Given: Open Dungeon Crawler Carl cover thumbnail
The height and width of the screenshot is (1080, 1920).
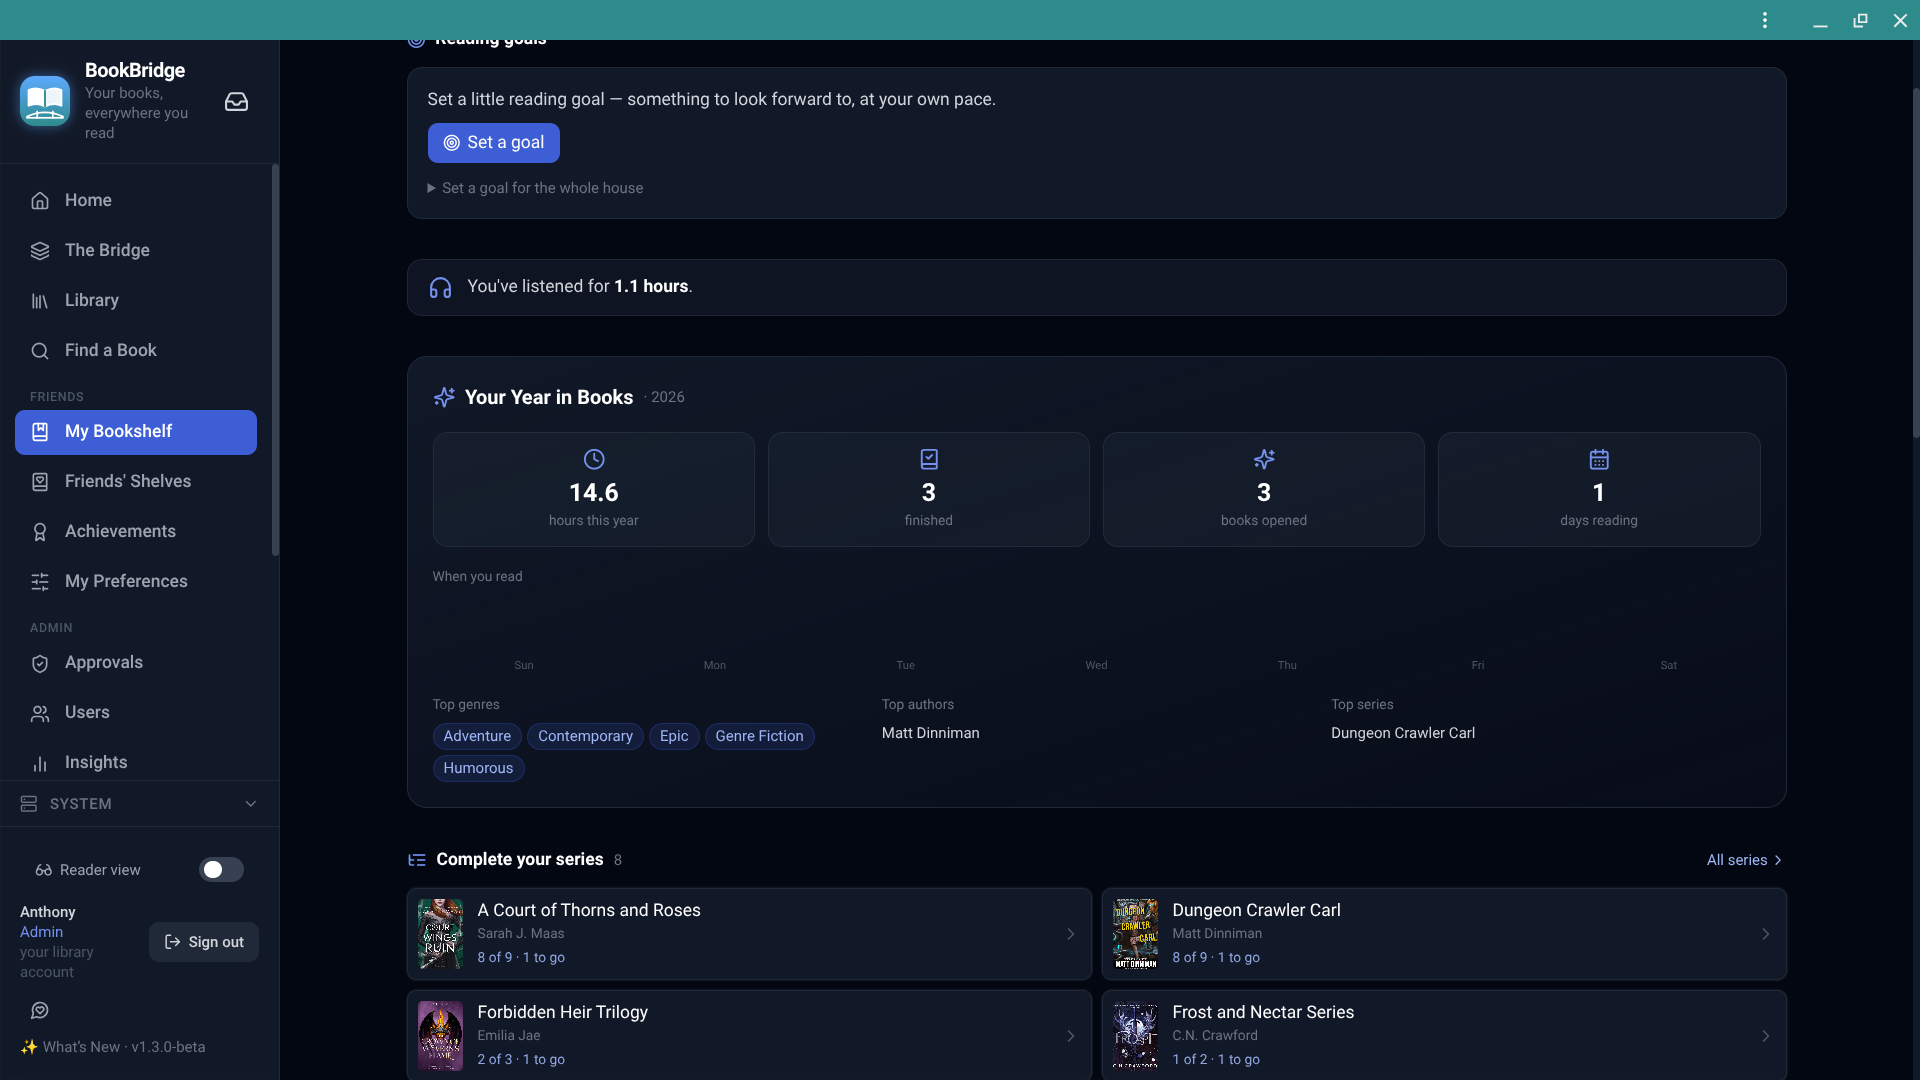Looking at the screenshot, I should tap(1135, 934).
